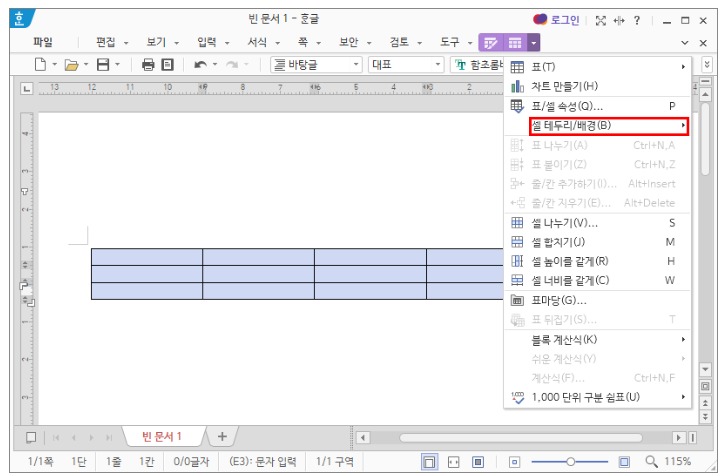Choose 셀 합치기(J) to merge cells
This screenshot has width=724, height=475.
558,242
